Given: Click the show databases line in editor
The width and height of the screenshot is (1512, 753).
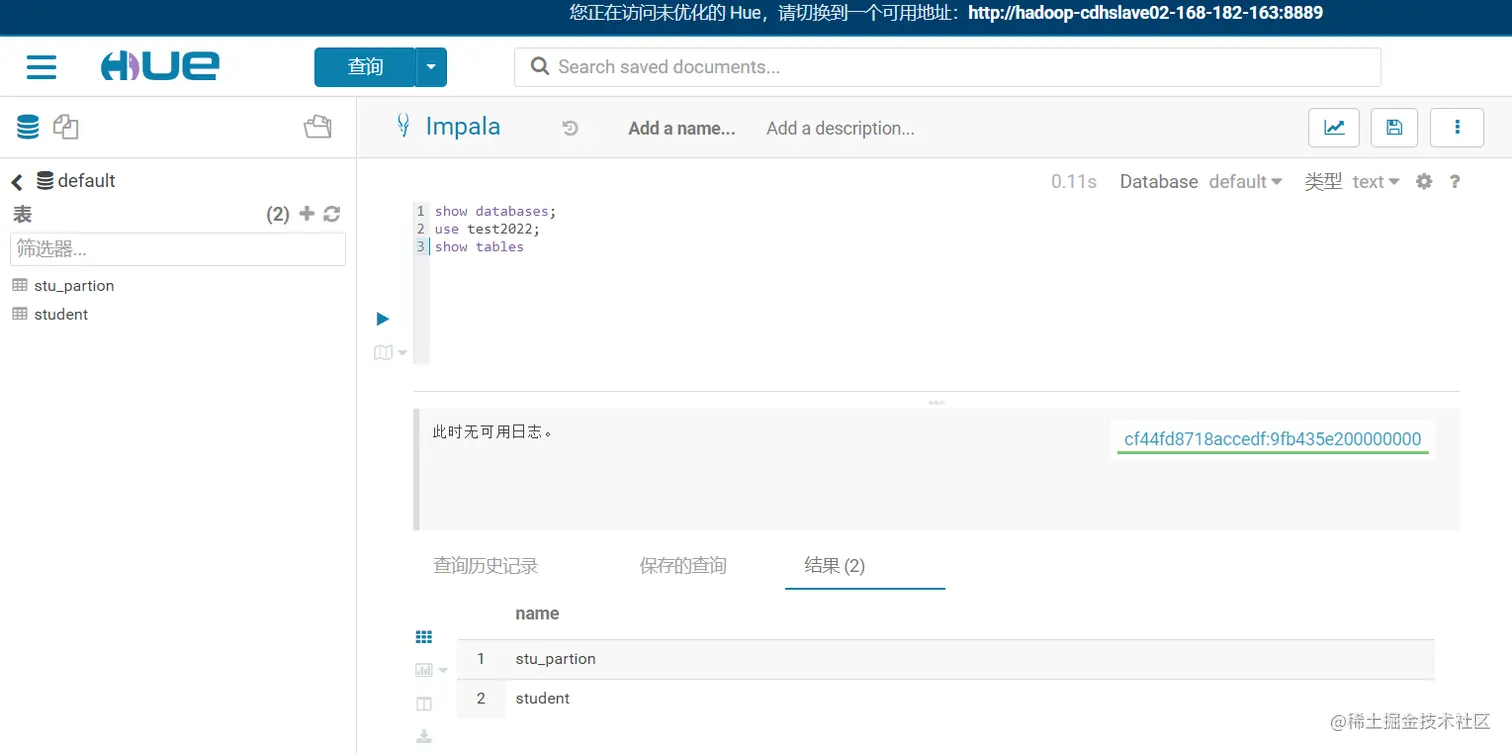Looking at the screenshot, I should (x=494, y=211).
